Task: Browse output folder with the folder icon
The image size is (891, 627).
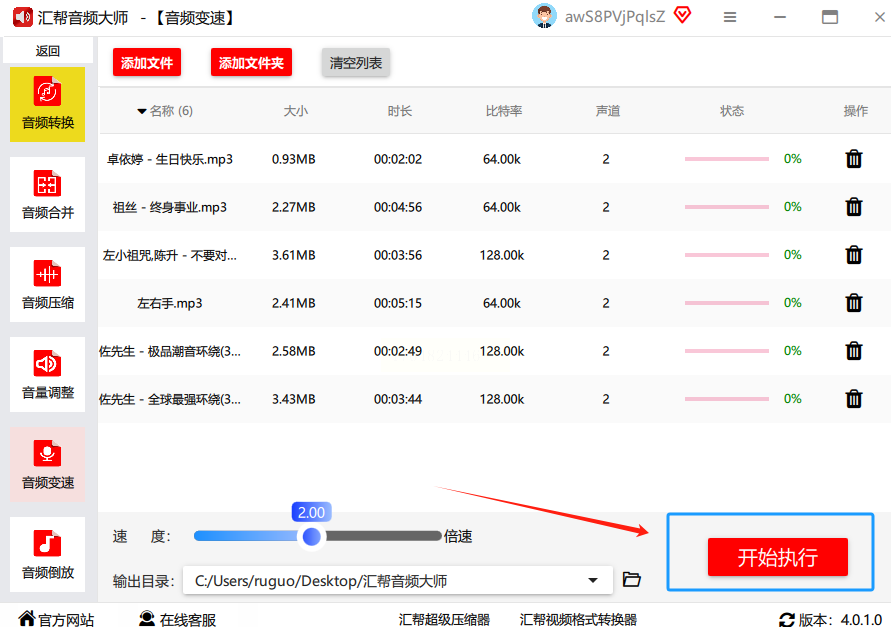Action: tap(631, 580)
